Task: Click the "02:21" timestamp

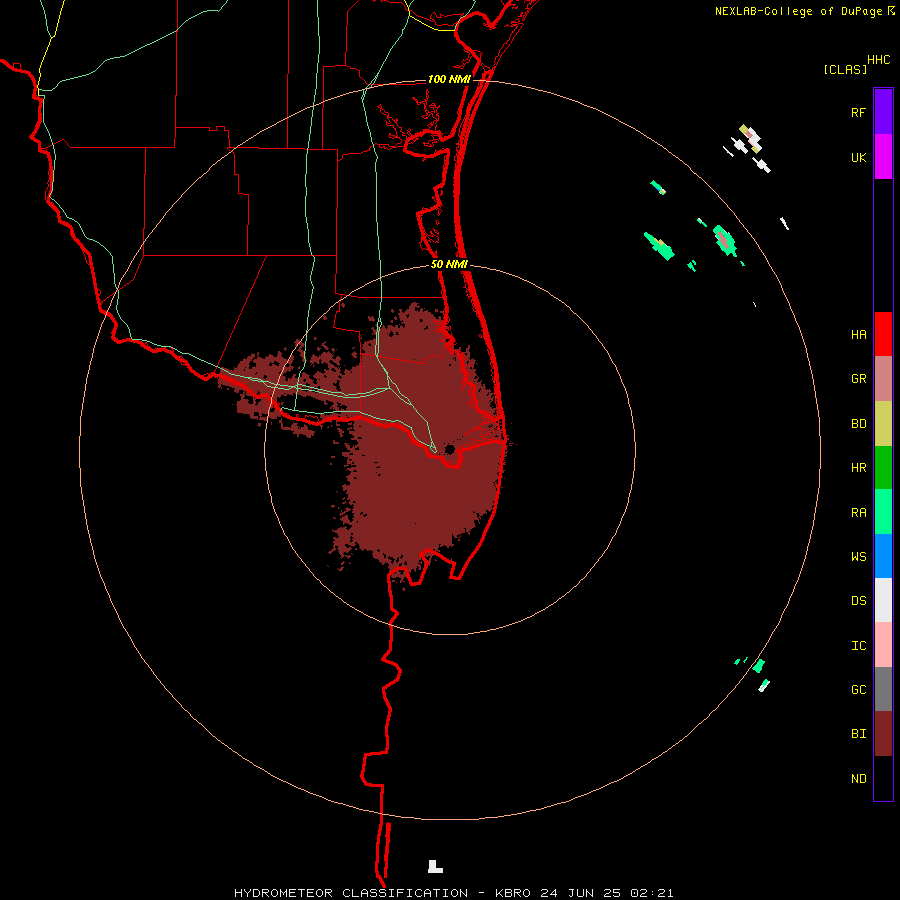Action: tap(651, 893)
